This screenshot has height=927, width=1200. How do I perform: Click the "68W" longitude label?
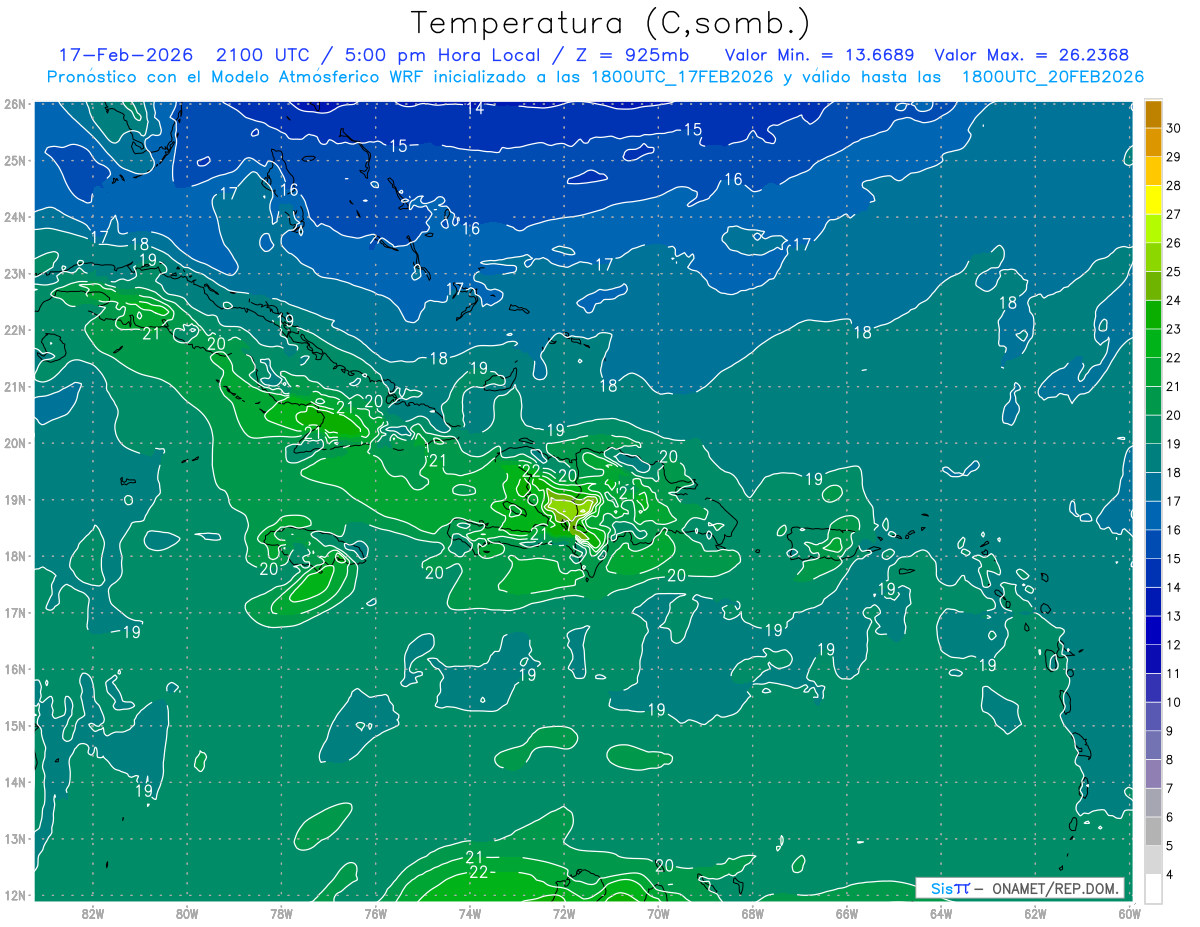pyautogui.click(x=753, y=914)
